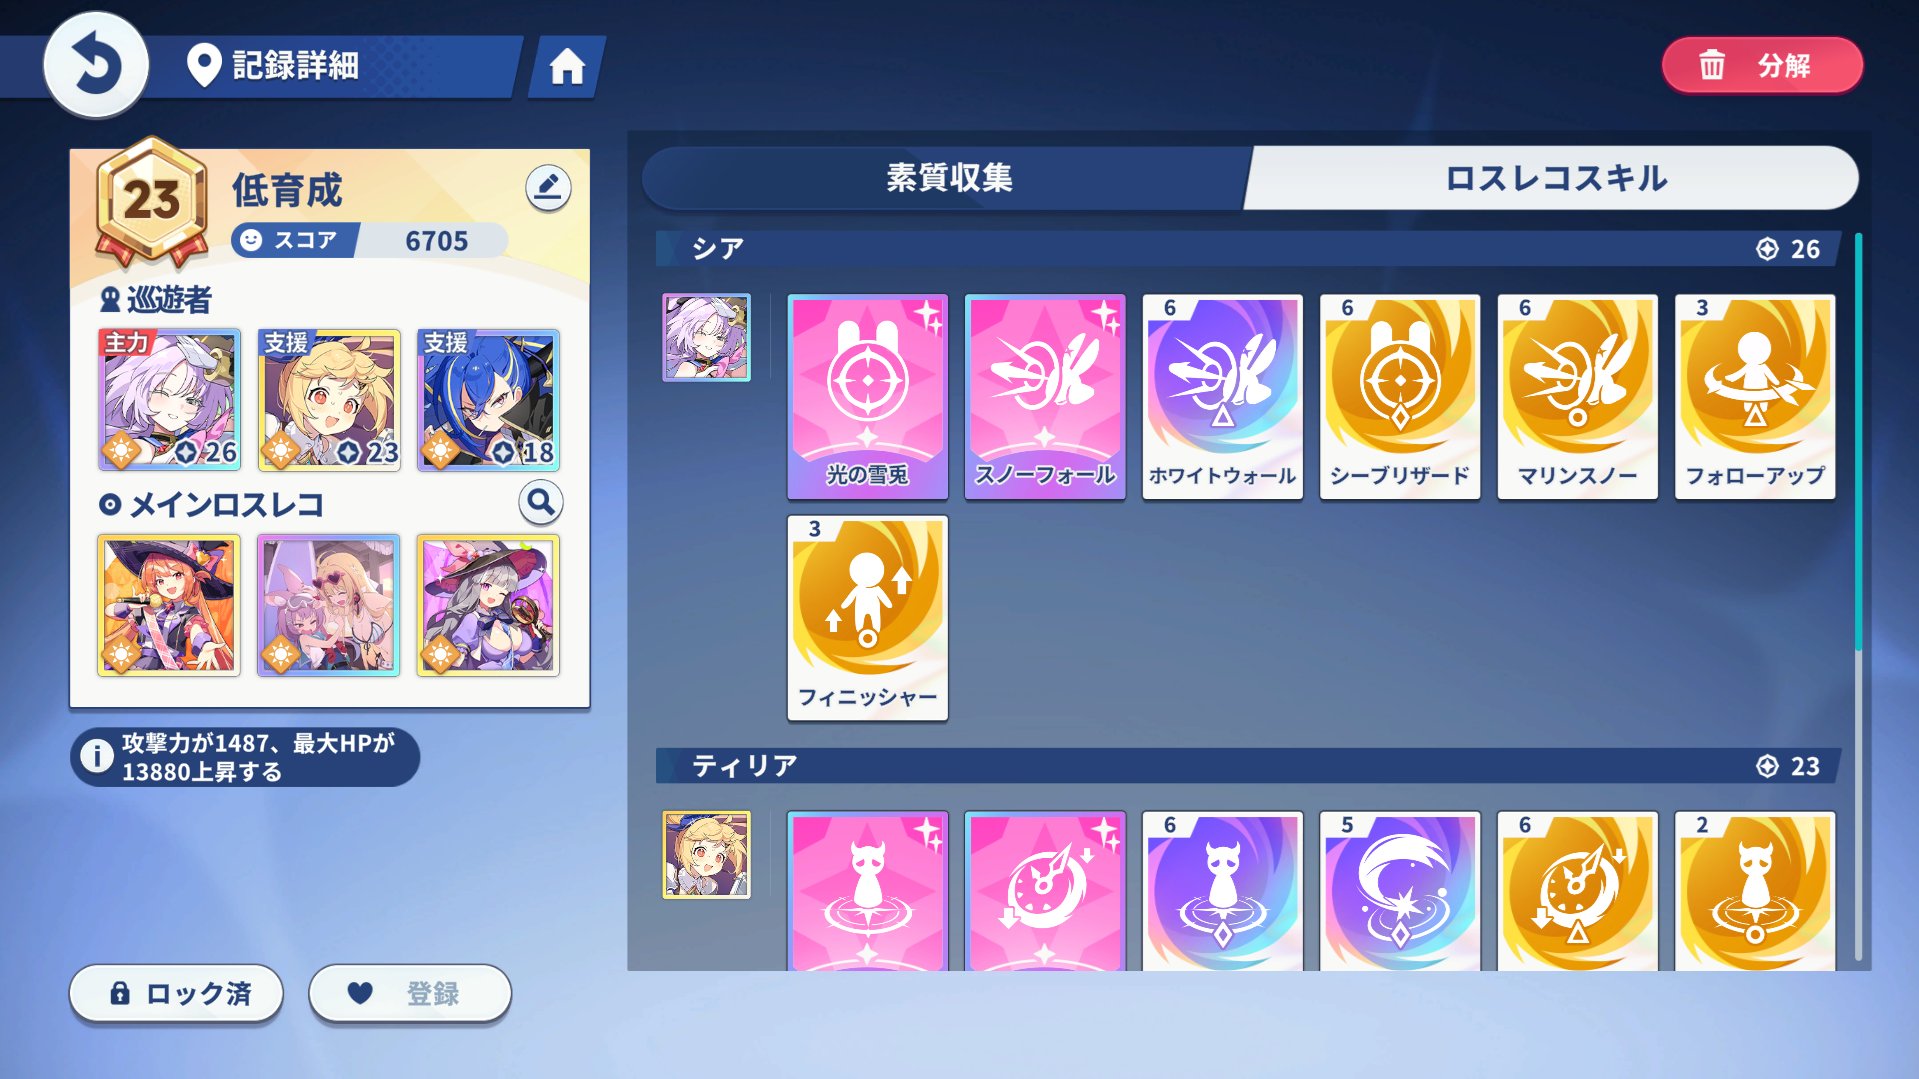The height and width of the screenshot is (1079, 1919).
Task: Click the skill list vertical scrollbar
Action: (x=1859, y=440)
